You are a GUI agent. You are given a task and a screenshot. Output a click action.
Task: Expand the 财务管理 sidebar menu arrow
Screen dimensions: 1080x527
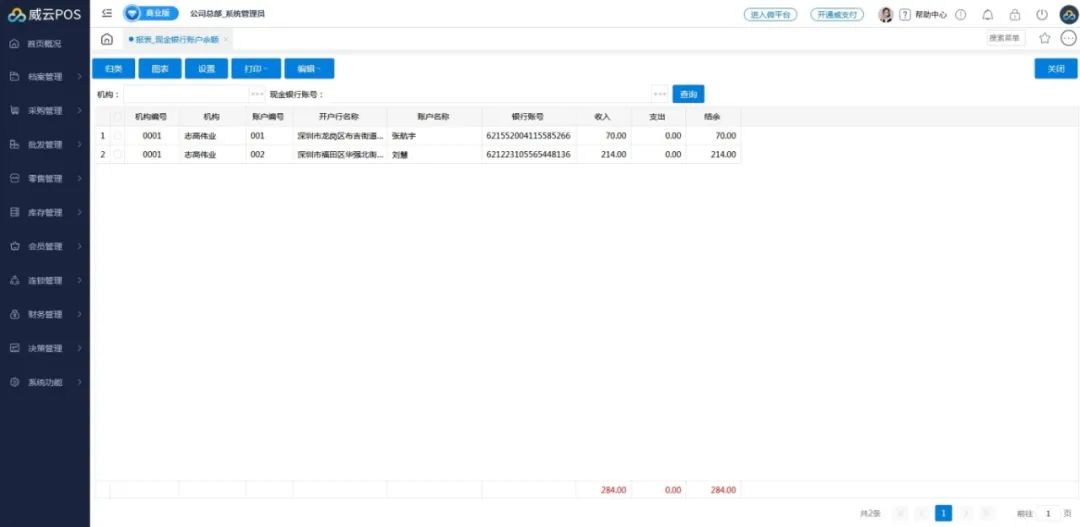80,314
